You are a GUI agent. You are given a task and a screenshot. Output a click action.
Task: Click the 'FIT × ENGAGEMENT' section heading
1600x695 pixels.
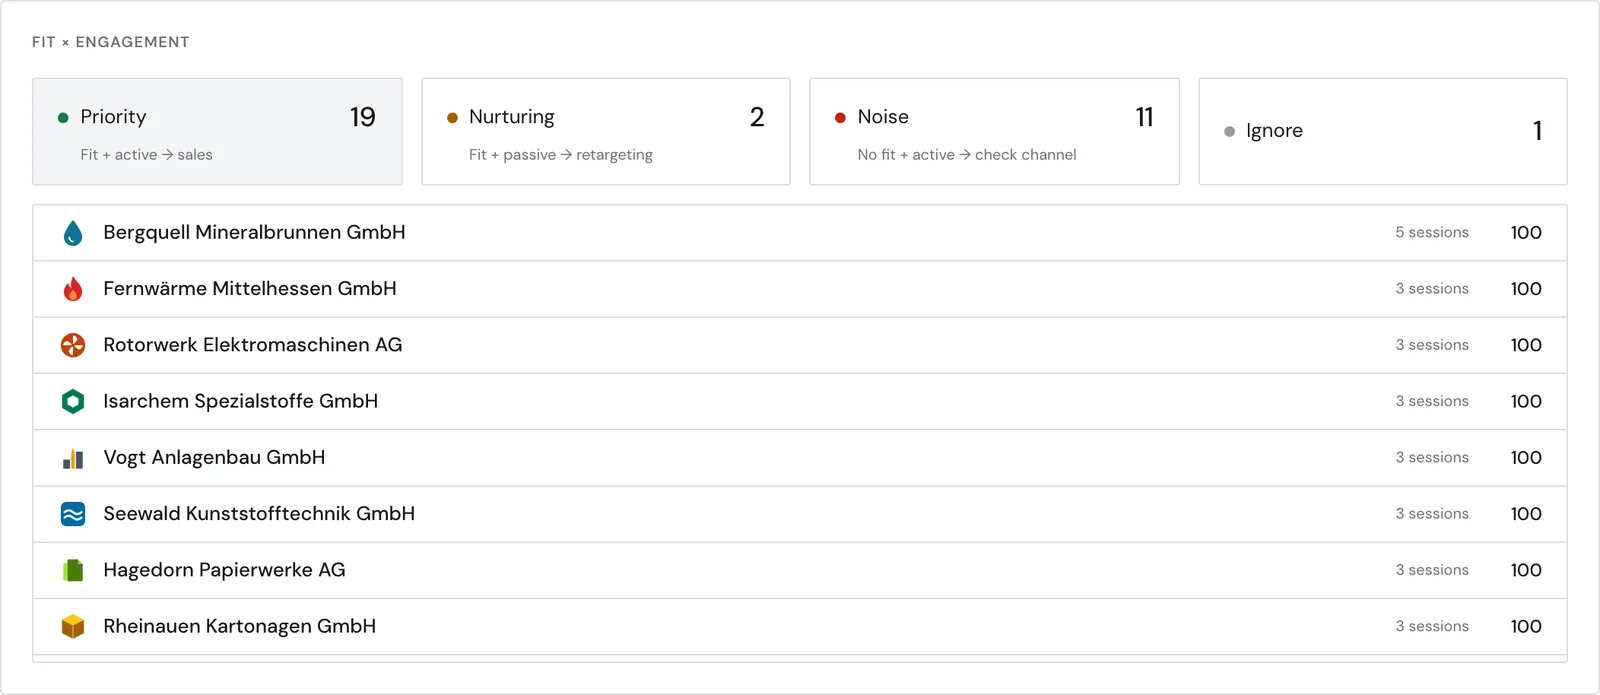[x=110, y=42]
